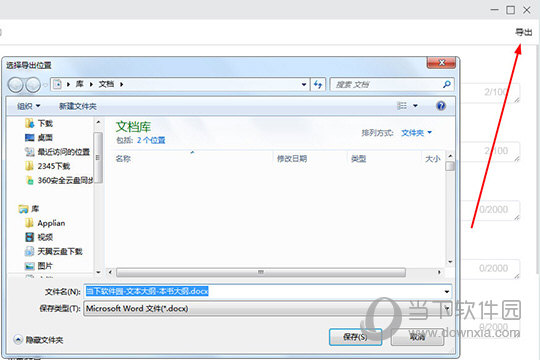
Task: Click the file list scroll down arrow
Action: point(450,262)
